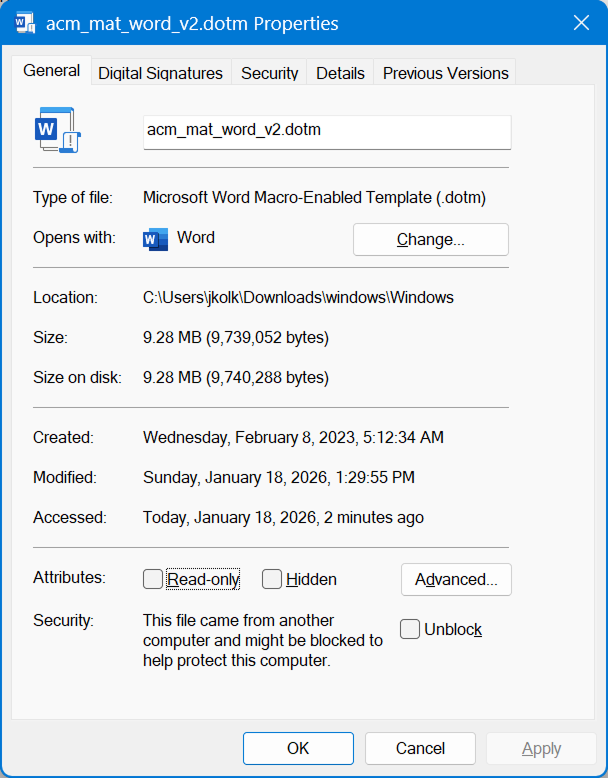Dismiss the dialog with Cancel
This screenshot has width=608, height=778.
pyautogui.click(x=420, y=748)
